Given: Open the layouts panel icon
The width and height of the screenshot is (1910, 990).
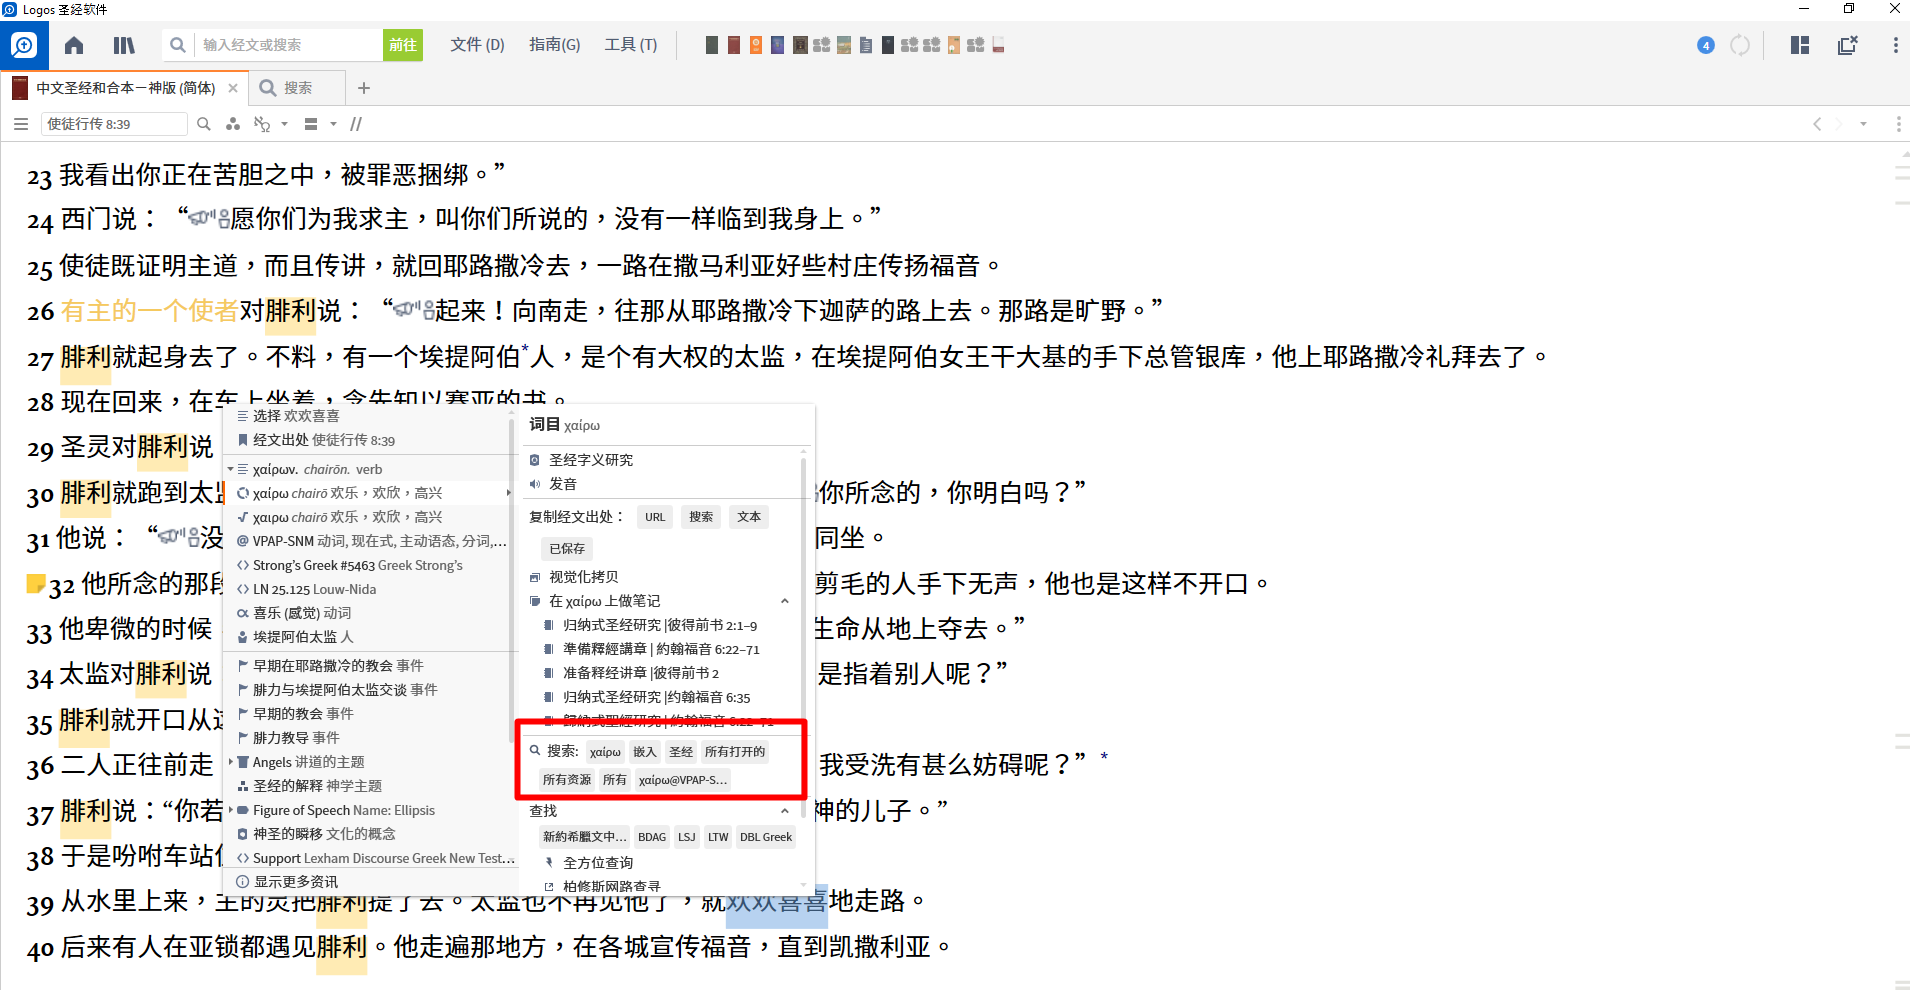Looking at the screenshot, I should pos(1800,45).
